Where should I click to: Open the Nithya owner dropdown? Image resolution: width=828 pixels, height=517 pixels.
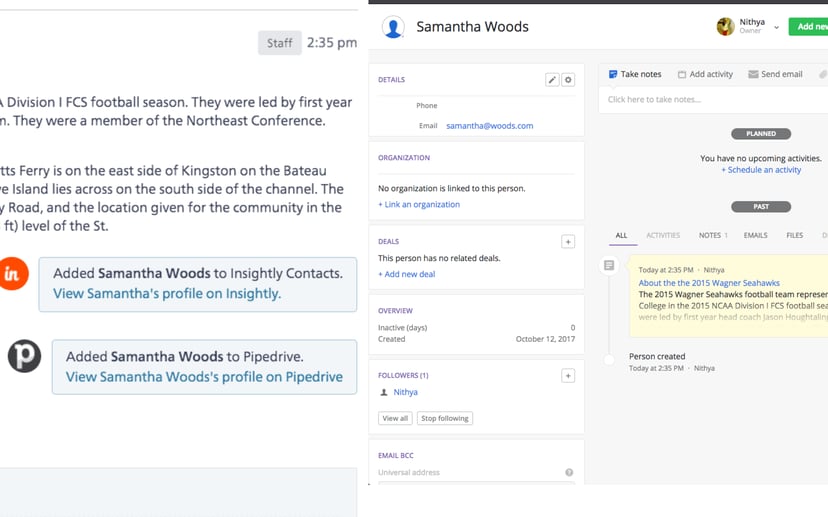pyautogui.click(x=776, y=27)
